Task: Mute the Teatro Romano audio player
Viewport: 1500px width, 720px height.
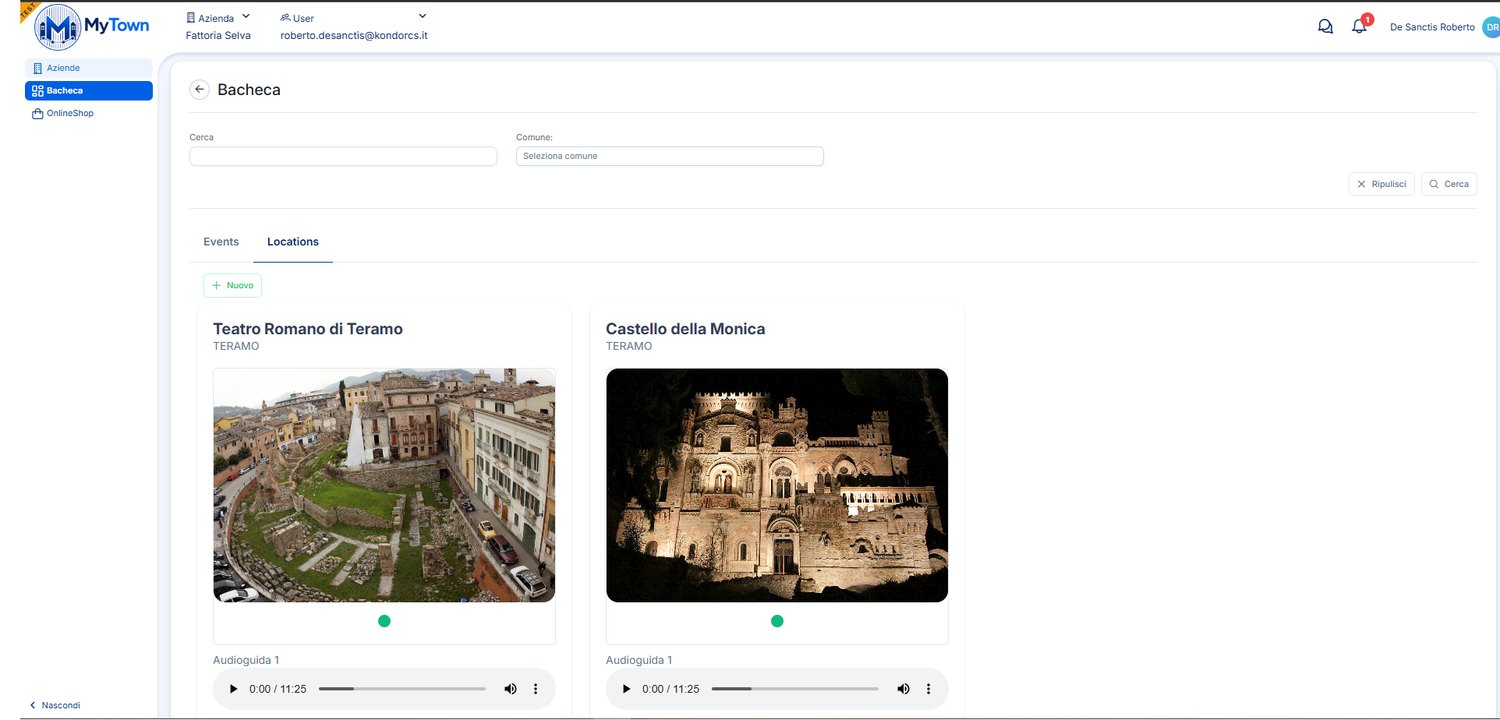Action: click(511, 689)
